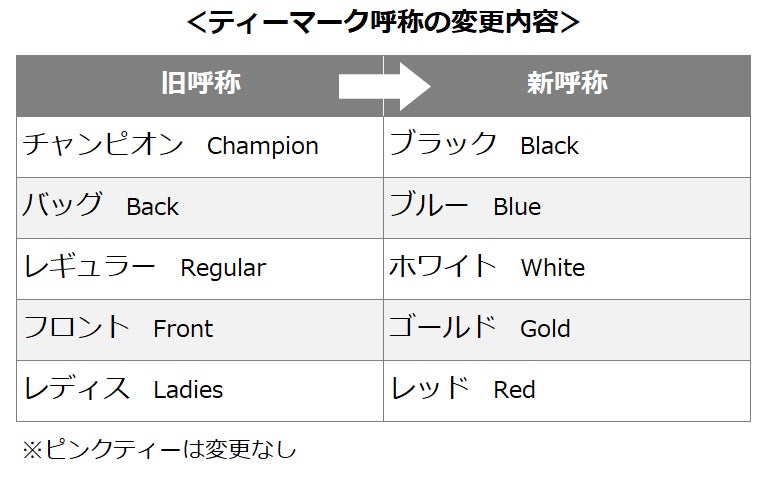Click the English word Champion
Viewport: 765px width, 482px height.
(x=262, y=146)
